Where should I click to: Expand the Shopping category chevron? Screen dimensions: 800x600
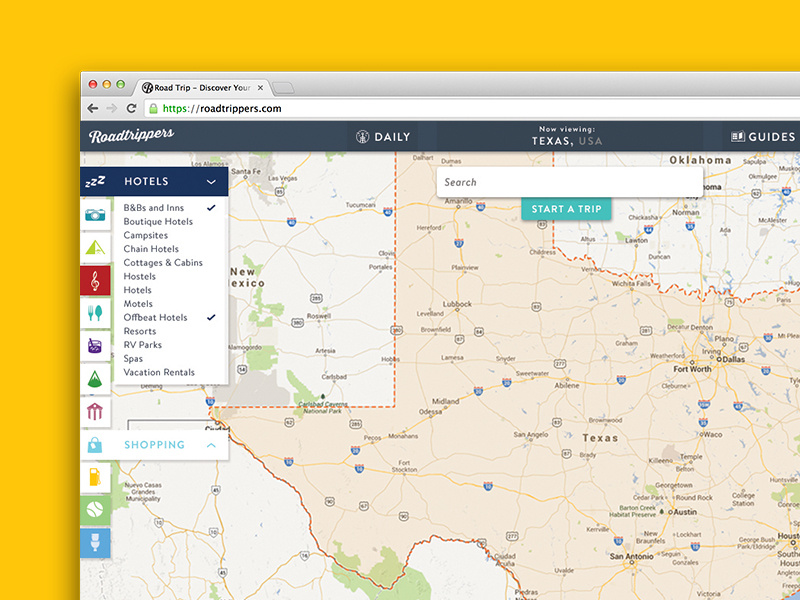point(211,445)
